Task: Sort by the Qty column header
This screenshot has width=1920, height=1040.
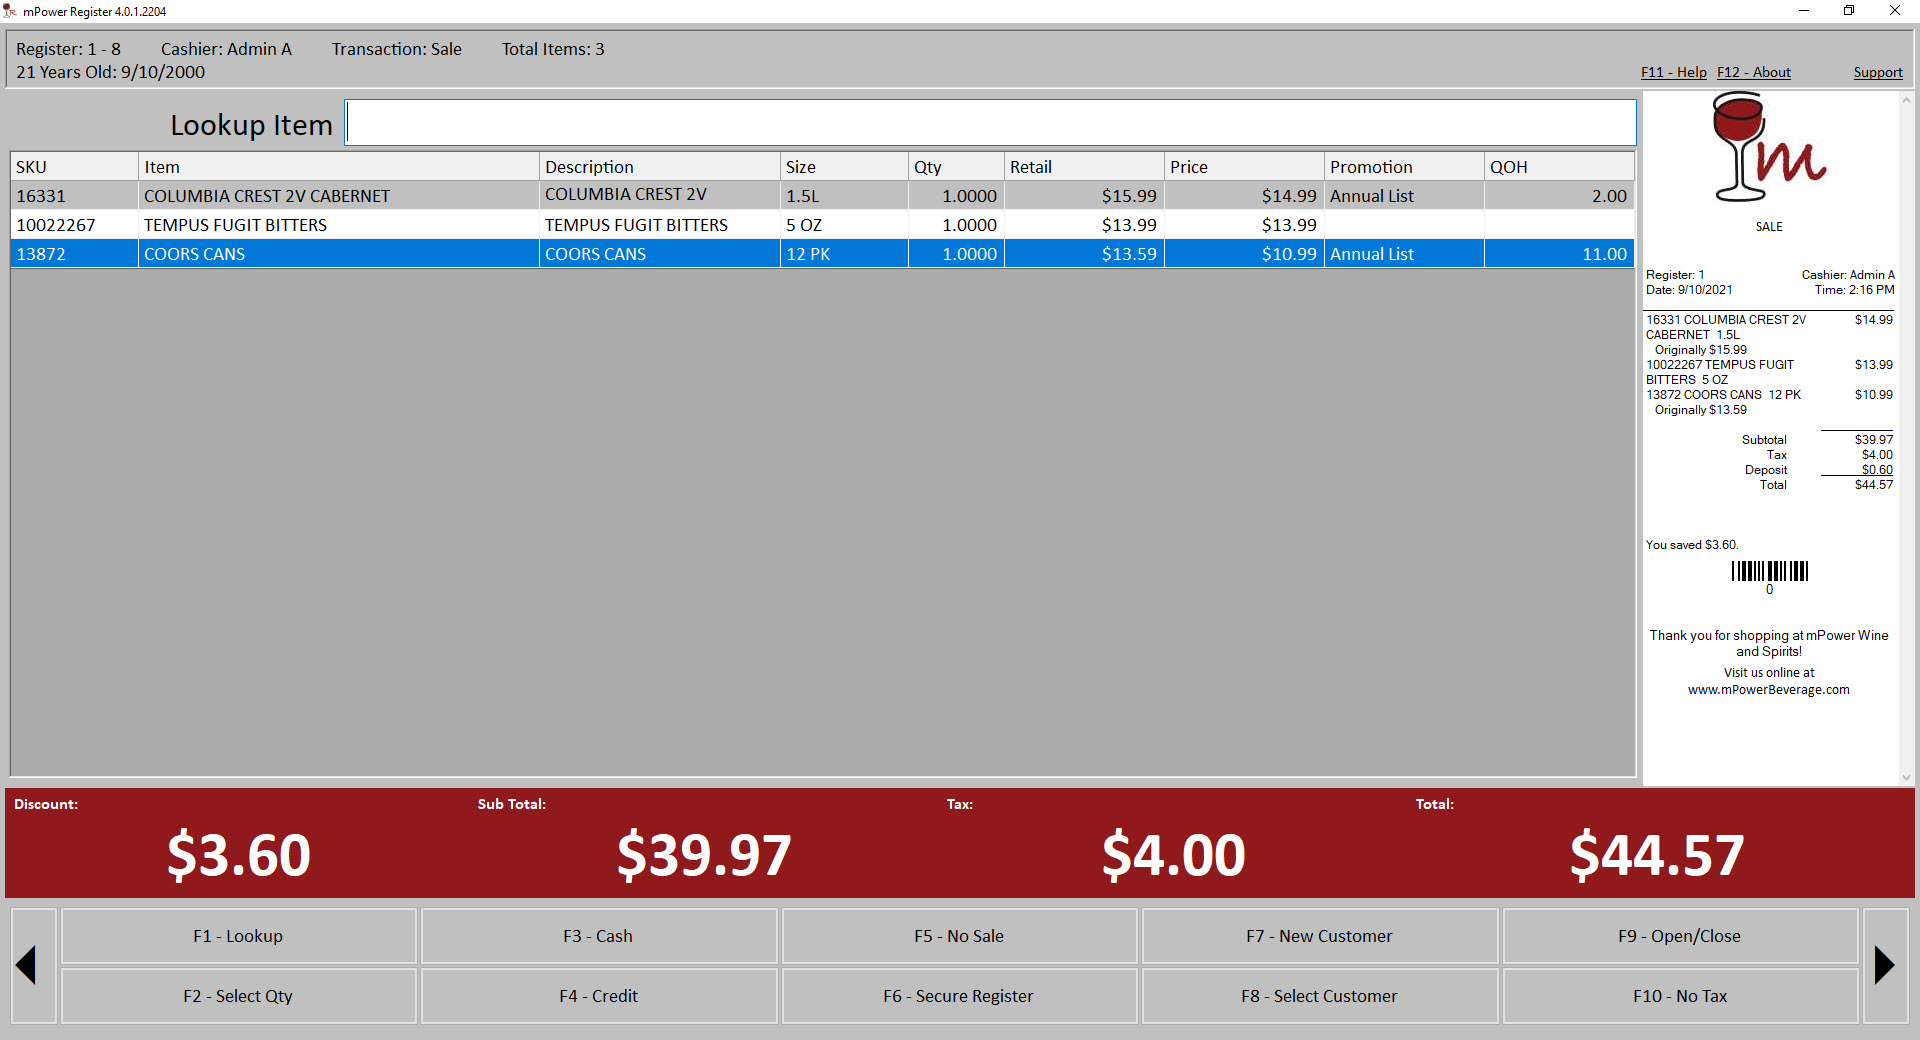Action: [x=956, y=167]
